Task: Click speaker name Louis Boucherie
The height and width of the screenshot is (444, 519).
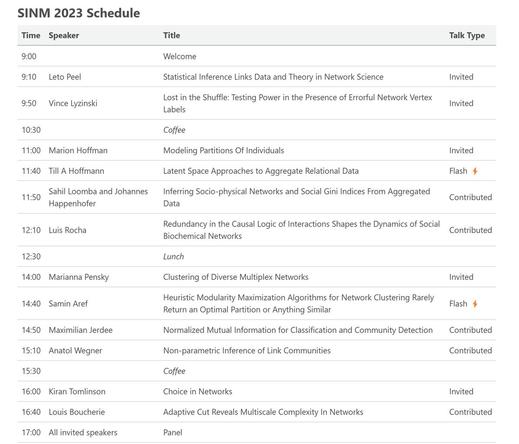Action: point(77,412)
